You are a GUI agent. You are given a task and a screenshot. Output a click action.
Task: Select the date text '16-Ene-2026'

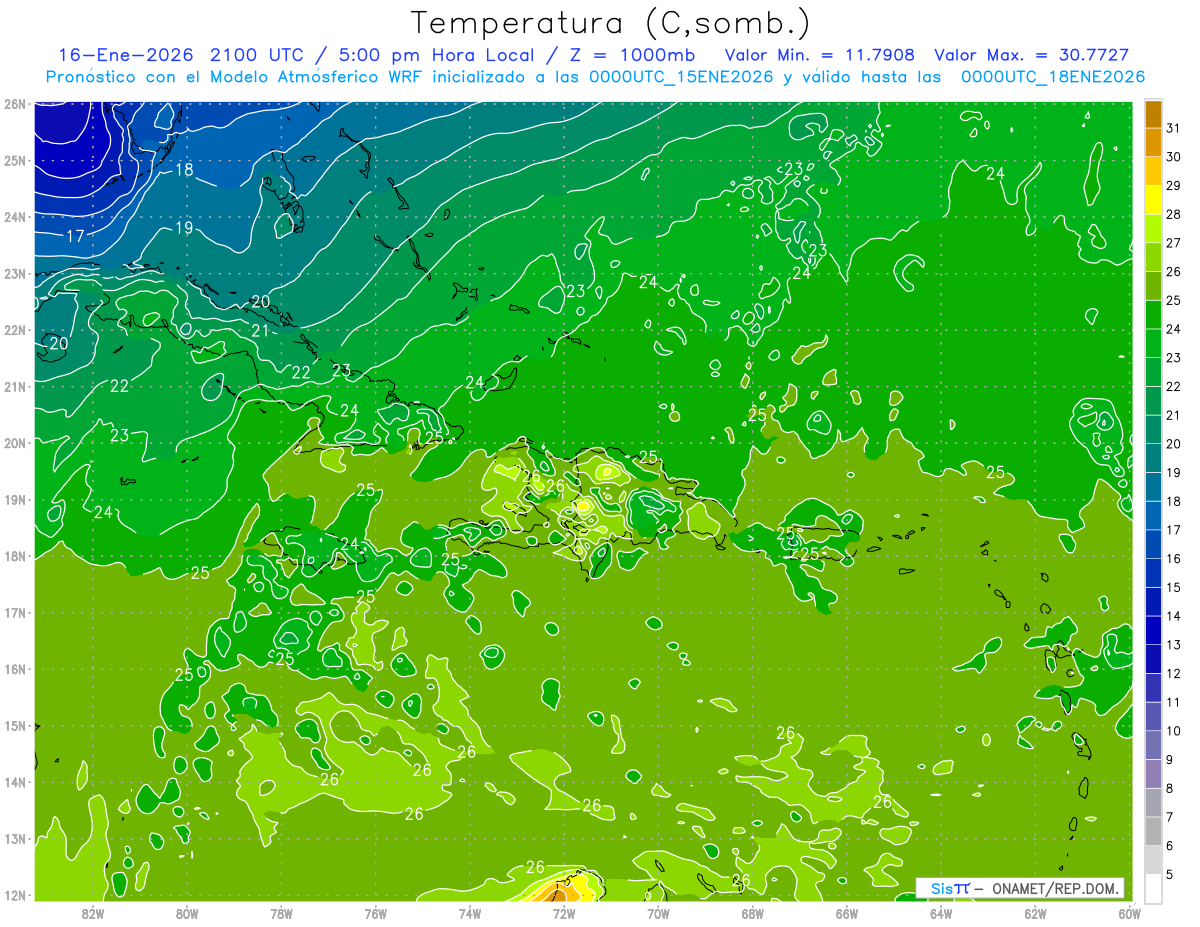(125, 55)
